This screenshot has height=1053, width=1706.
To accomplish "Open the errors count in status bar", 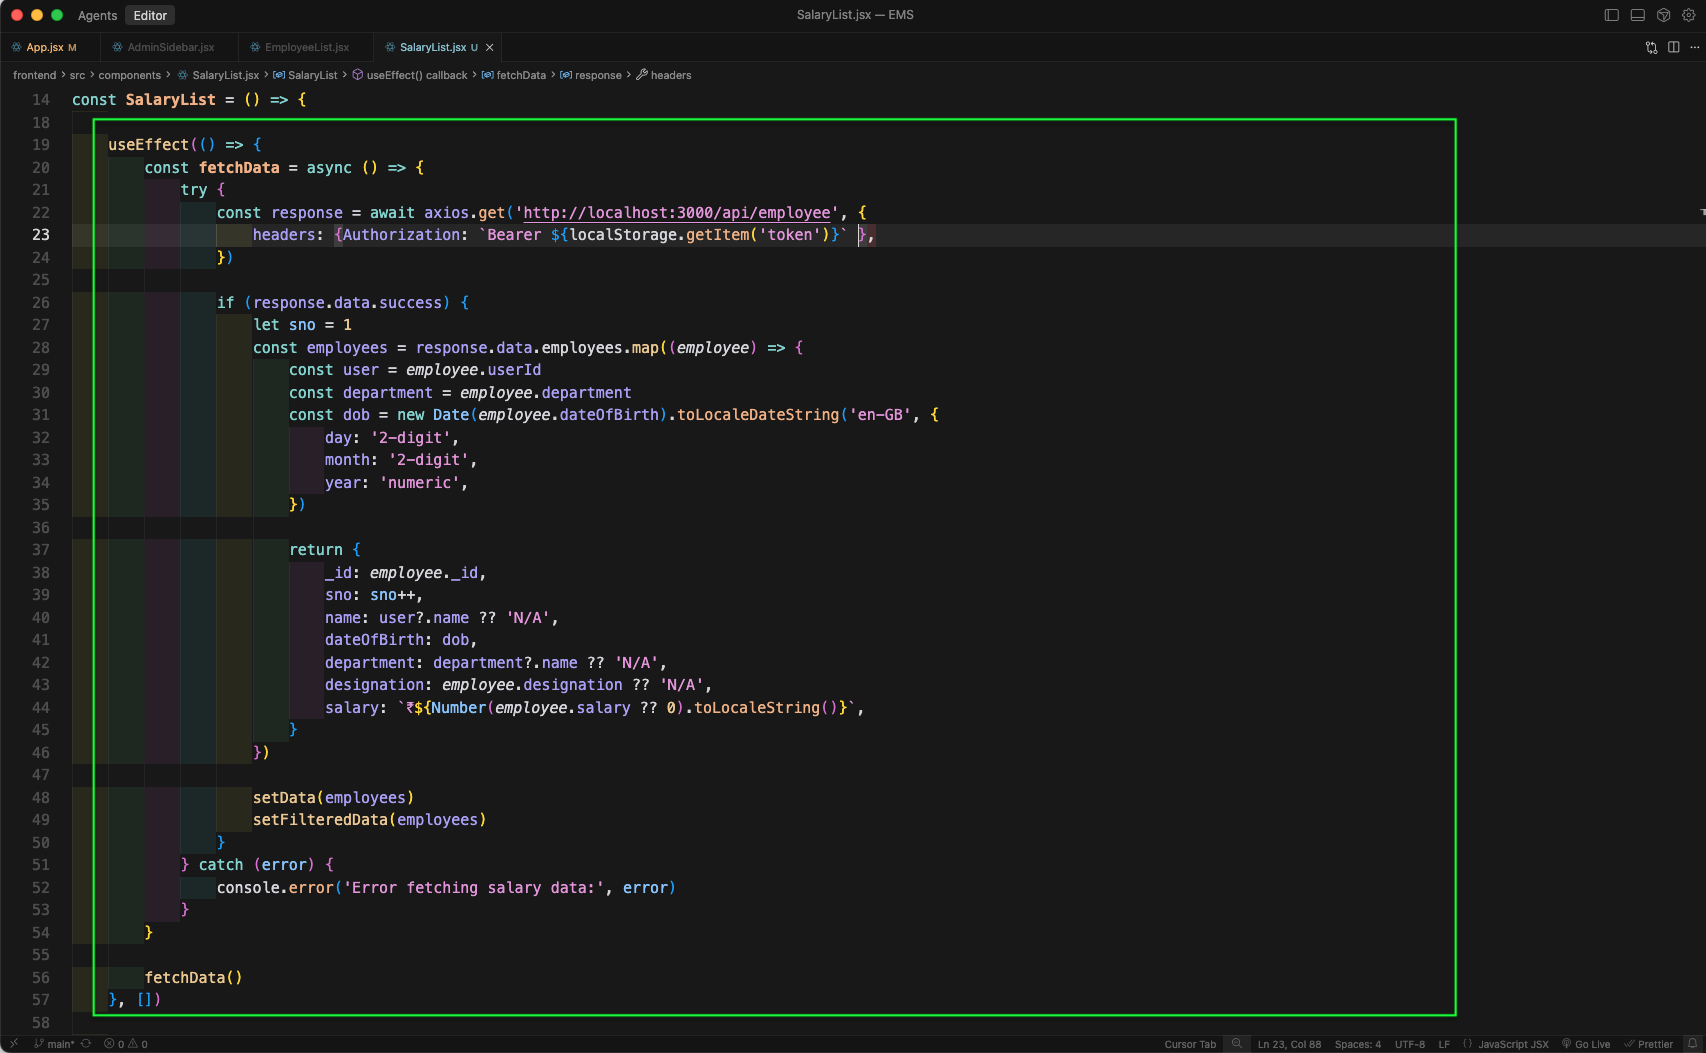I will click(x=114, y=1044).
